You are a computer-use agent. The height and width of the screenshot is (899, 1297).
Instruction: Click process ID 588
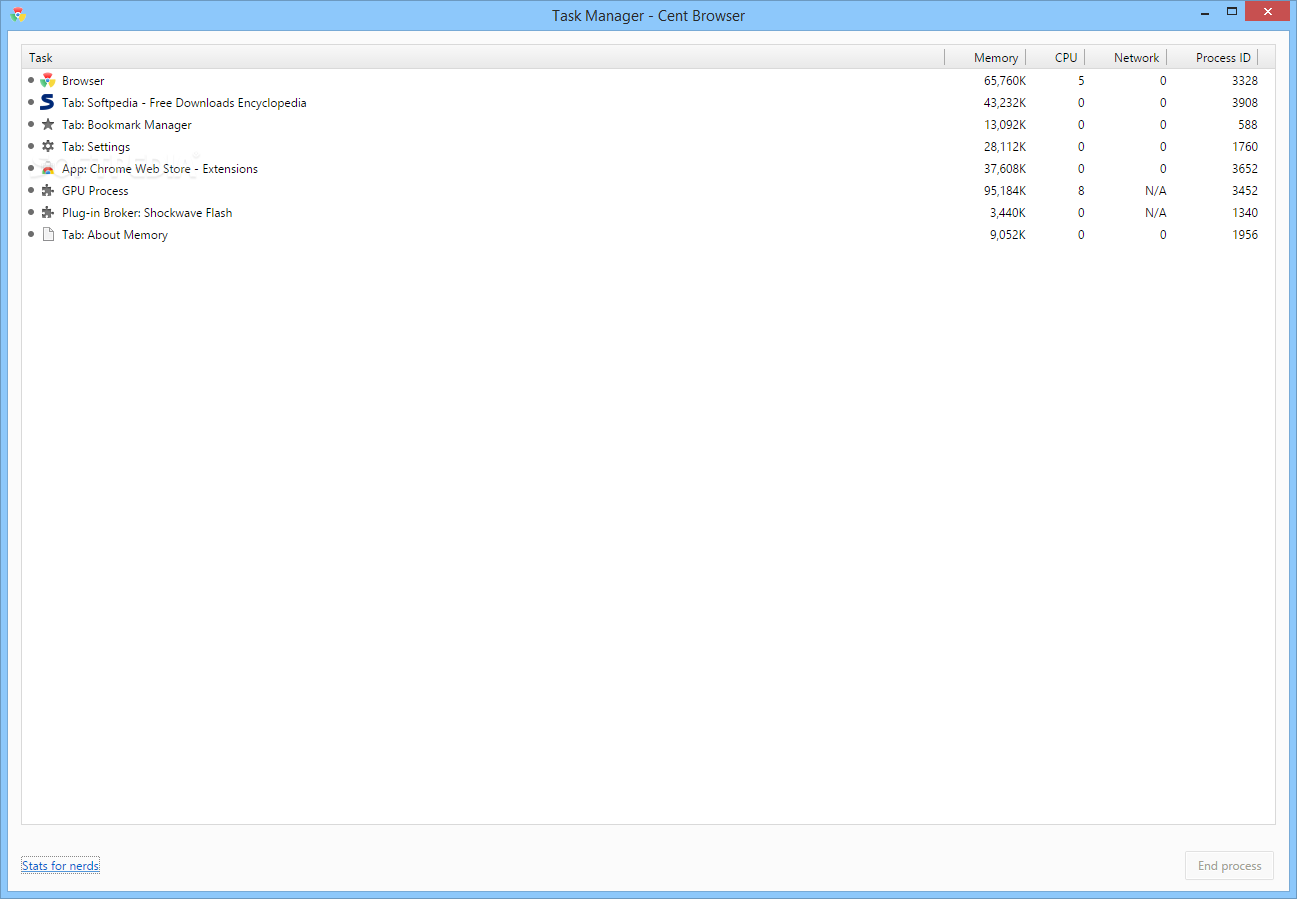point(1248,125)
